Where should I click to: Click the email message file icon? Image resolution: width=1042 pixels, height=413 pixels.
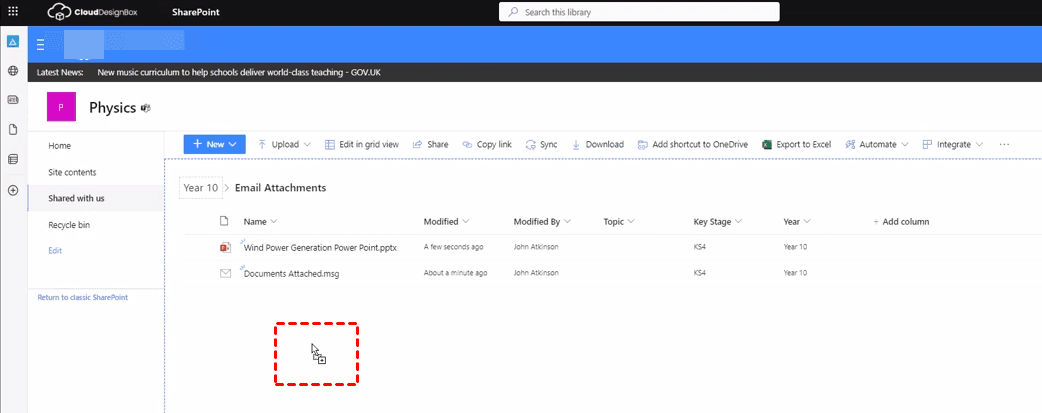[225, 273]
